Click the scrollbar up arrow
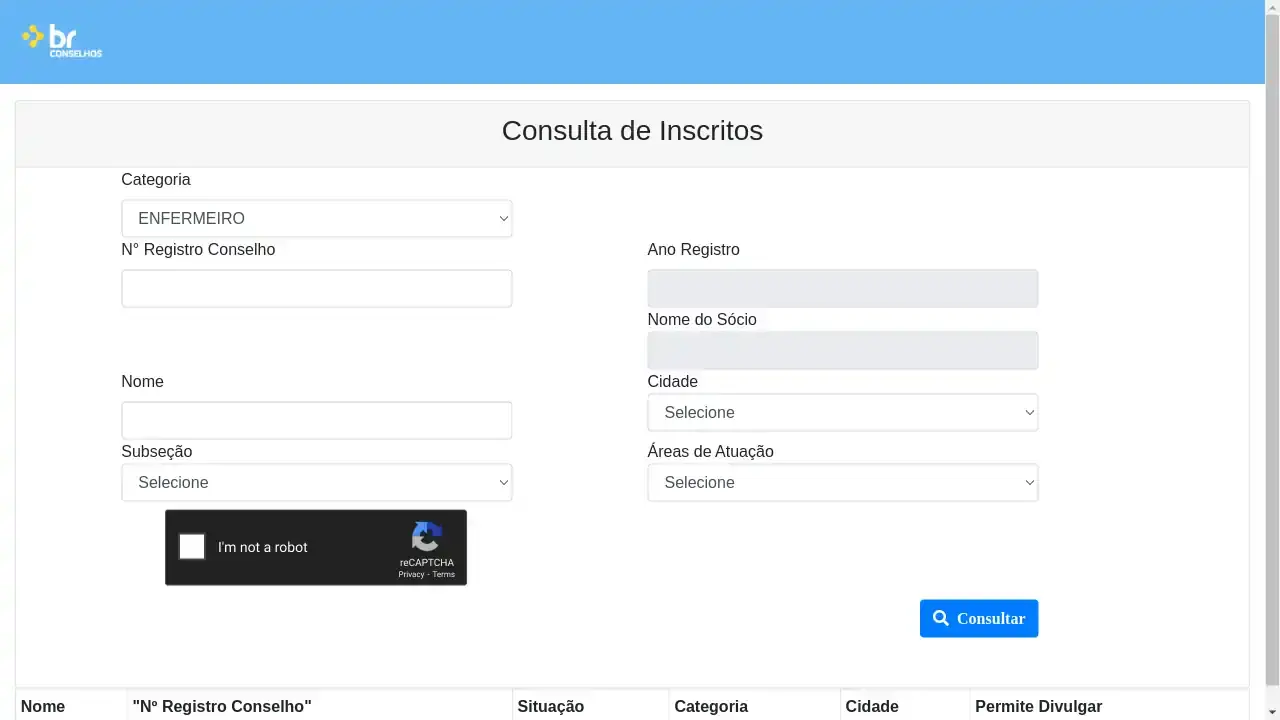 coord(1272,8)
